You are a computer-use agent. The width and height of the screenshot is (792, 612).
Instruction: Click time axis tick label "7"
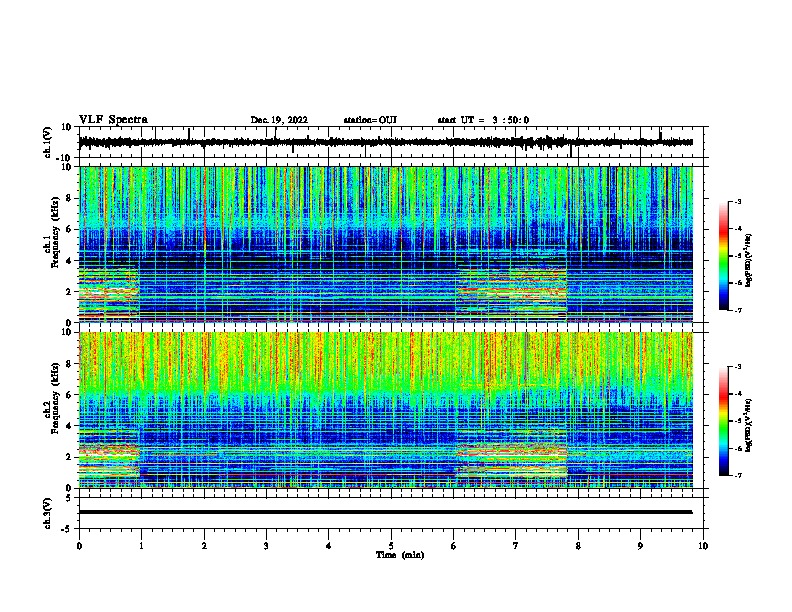click(x=516, y=546)
